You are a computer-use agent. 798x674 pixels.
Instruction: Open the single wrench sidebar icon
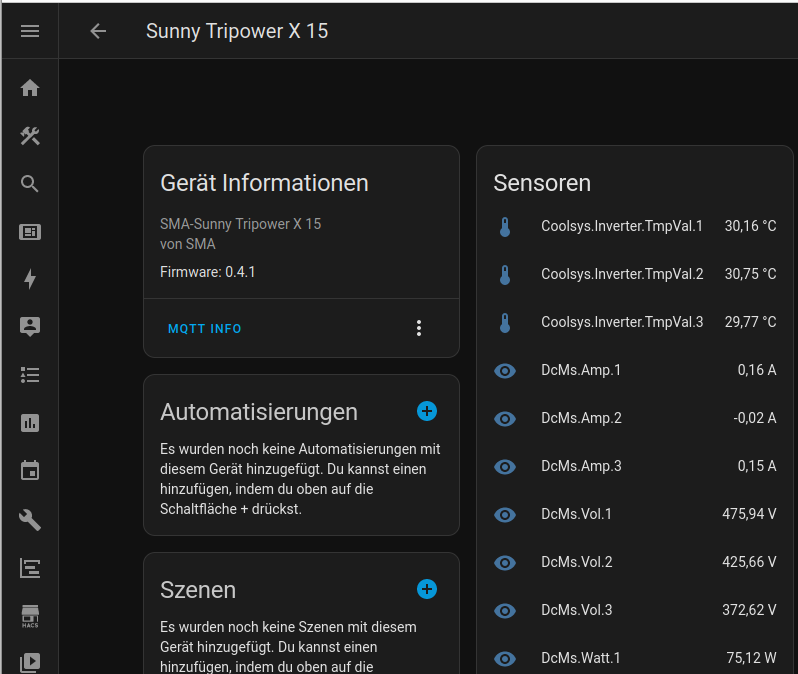click(30, 520)
